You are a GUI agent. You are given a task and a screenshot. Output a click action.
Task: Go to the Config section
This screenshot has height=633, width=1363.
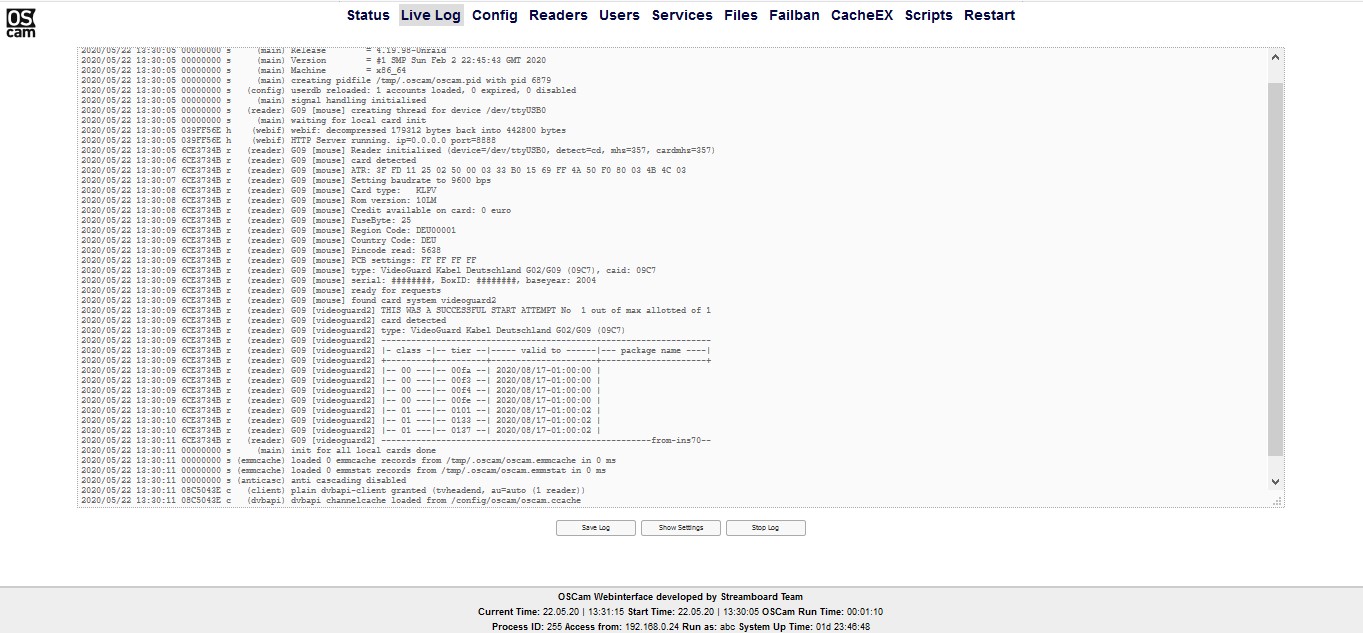click(495, 15)
